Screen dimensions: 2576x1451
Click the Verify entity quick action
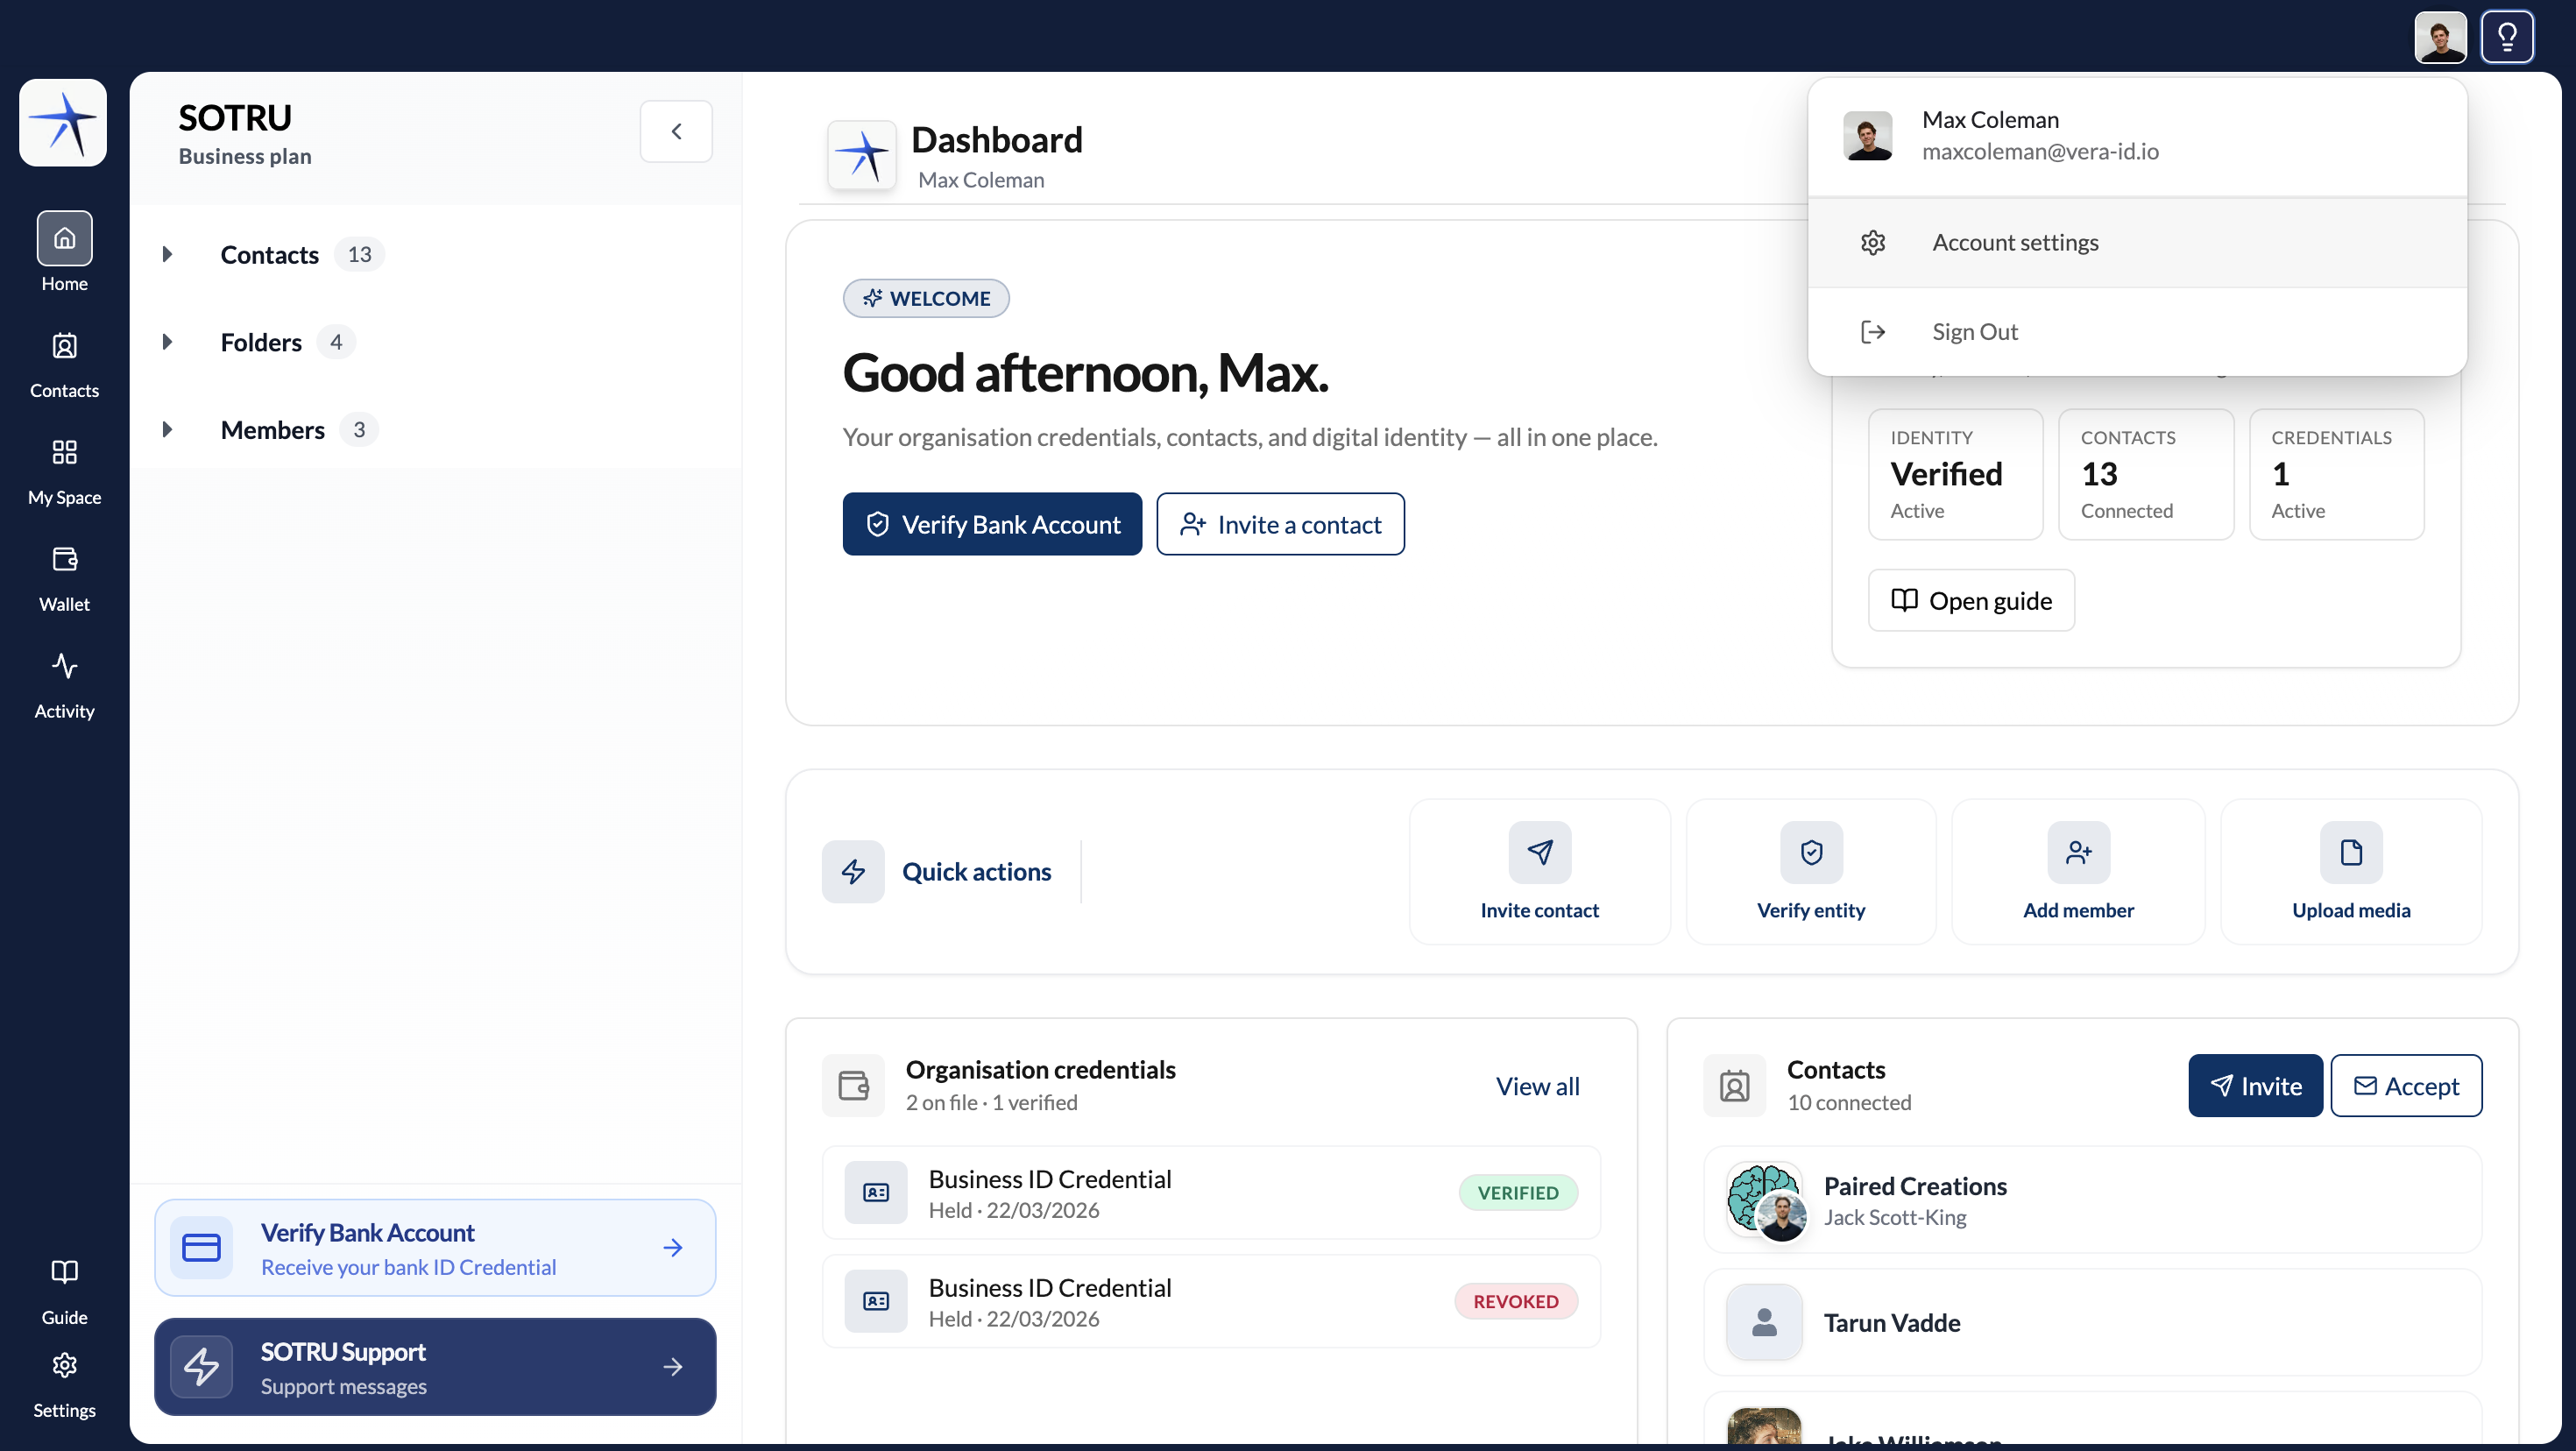pos(1810,871)
